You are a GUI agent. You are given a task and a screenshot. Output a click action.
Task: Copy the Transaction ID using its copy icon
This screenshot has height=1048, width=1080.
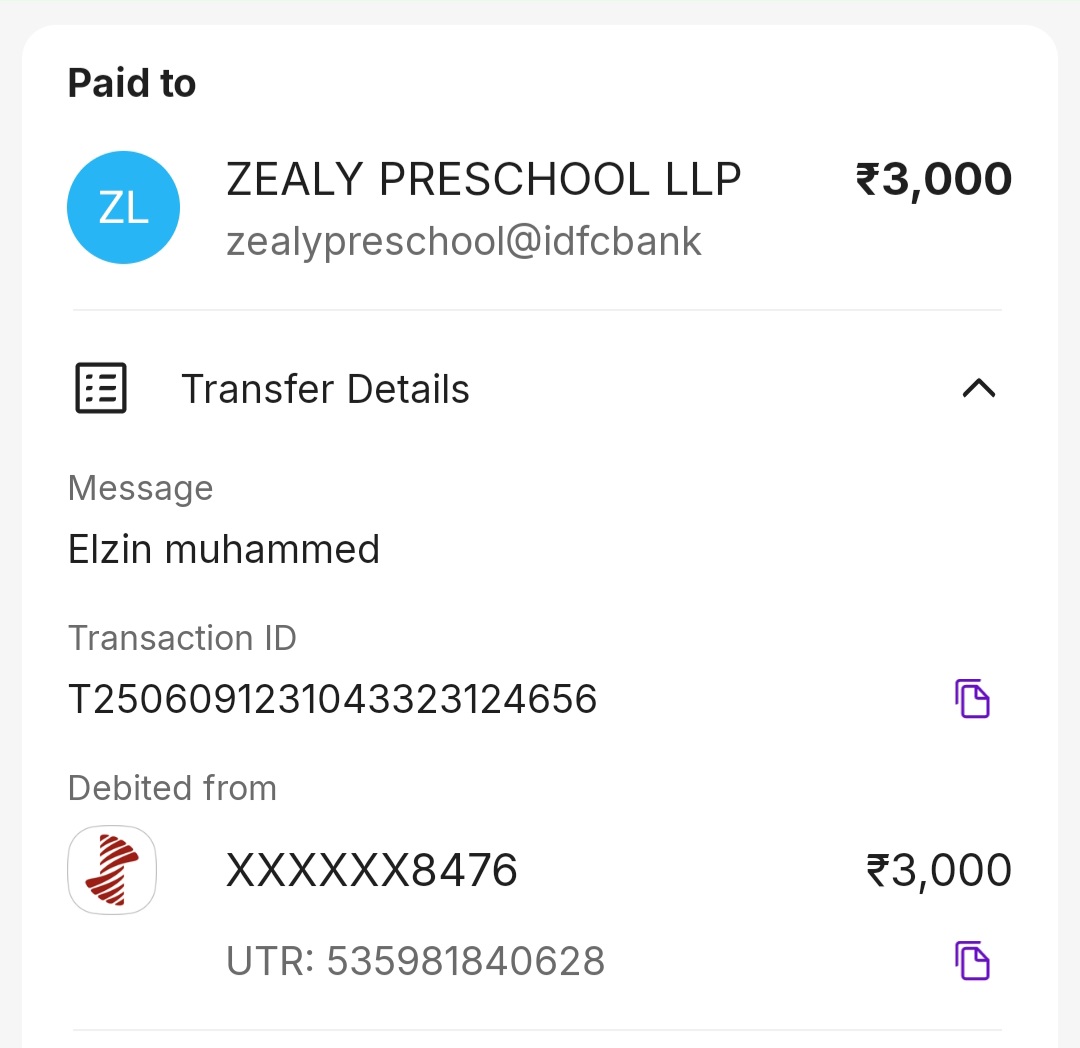[972, 698]
